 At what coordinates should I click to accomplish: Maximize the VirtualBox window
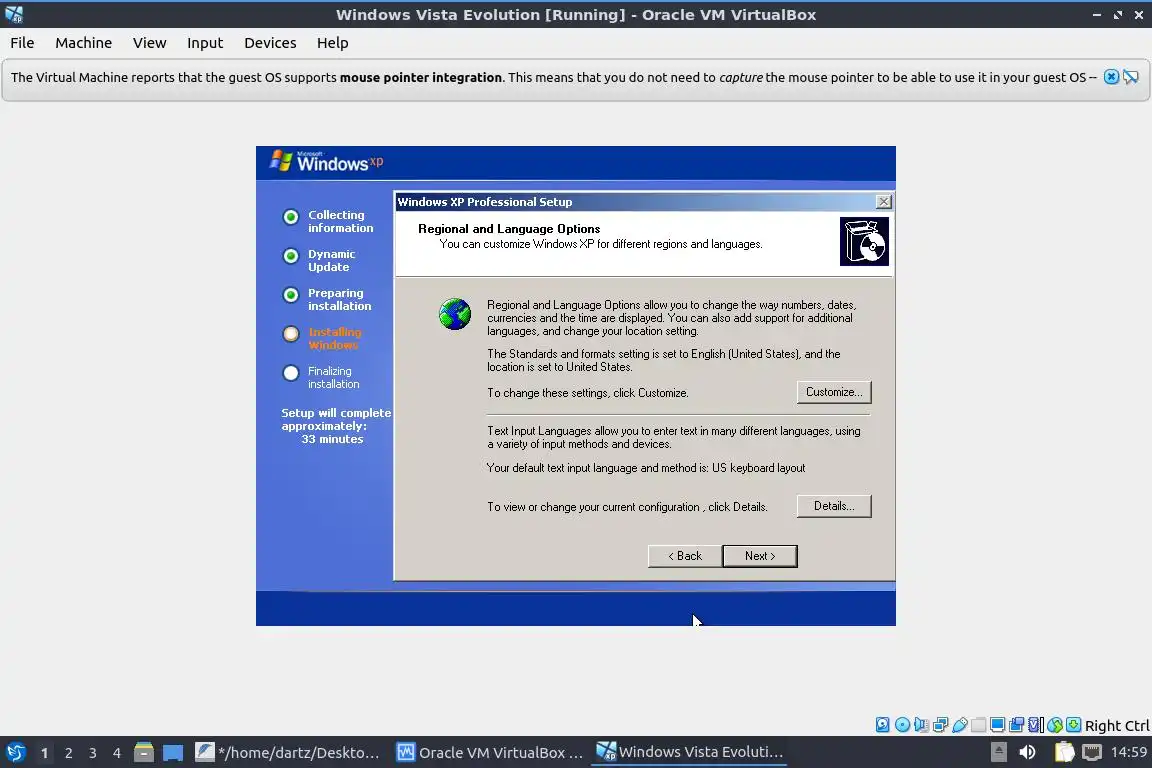point(1117,15)
